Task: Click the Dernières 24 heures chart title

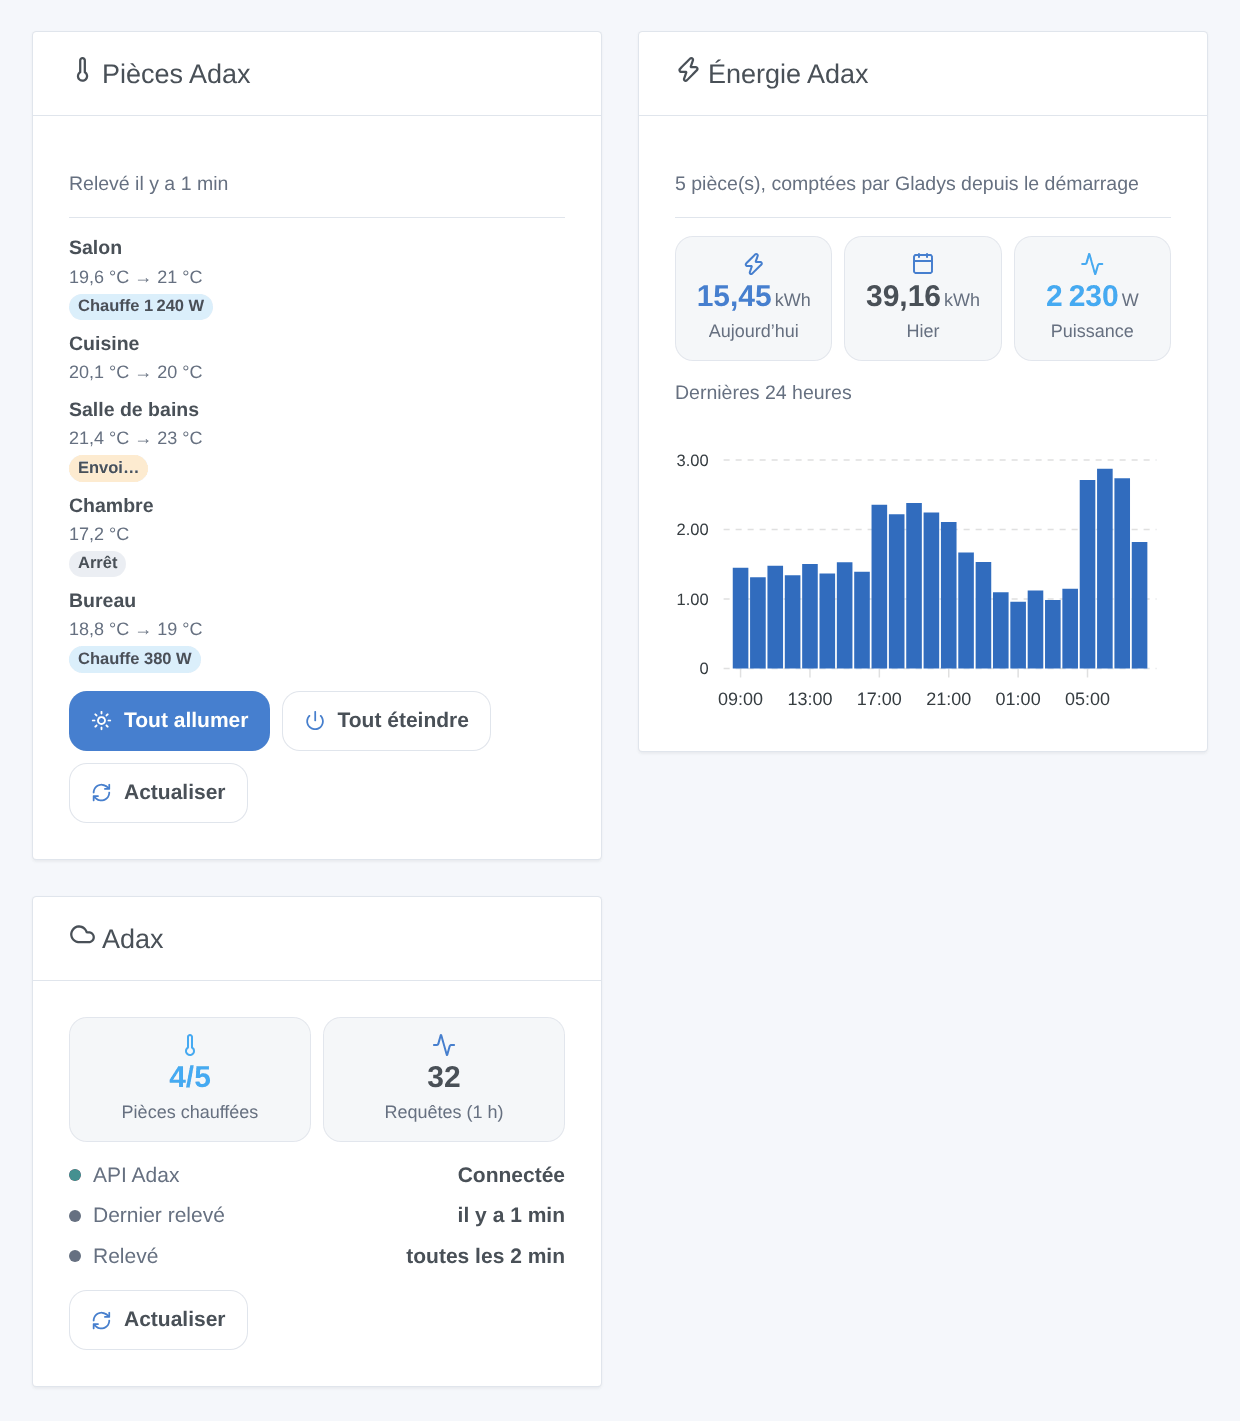Action: pos(763,393)
